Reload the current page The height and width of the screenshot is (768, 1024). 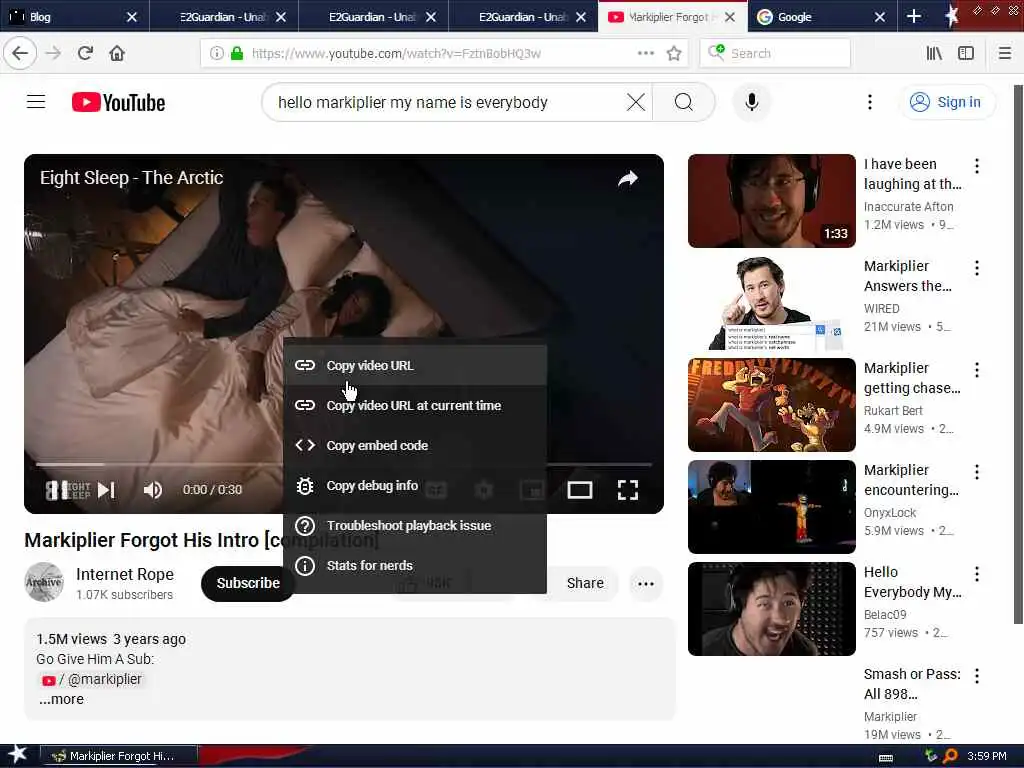click(x=85, y=53)
